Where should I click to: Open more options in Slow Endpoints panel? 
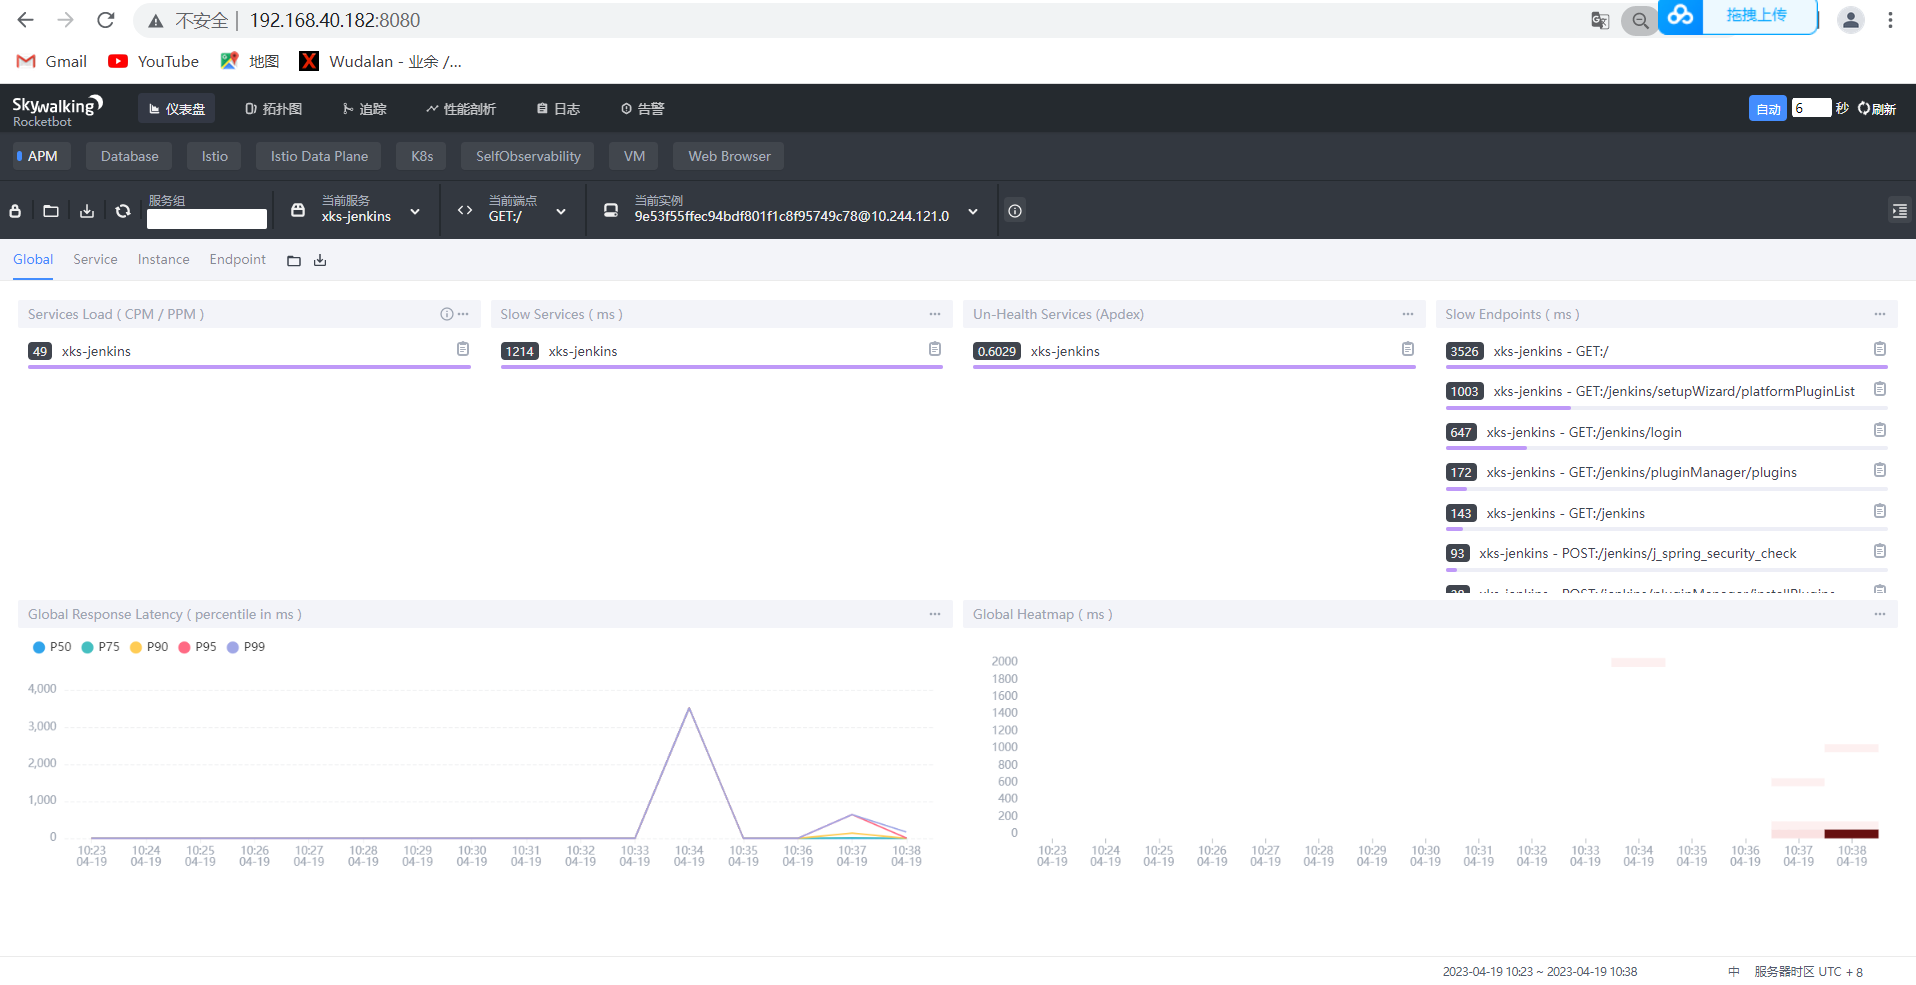coord(1880,314)
